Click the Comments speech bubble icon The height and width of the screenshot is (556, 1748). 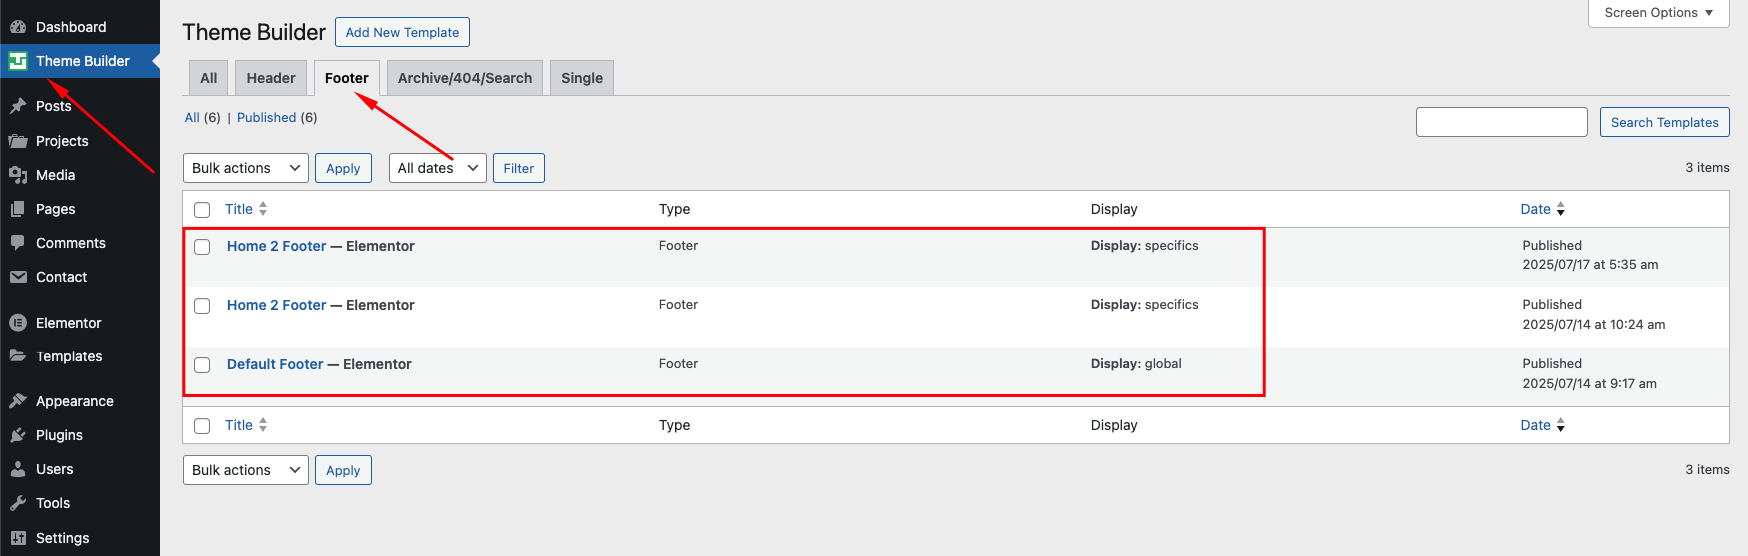coord(18,243)
